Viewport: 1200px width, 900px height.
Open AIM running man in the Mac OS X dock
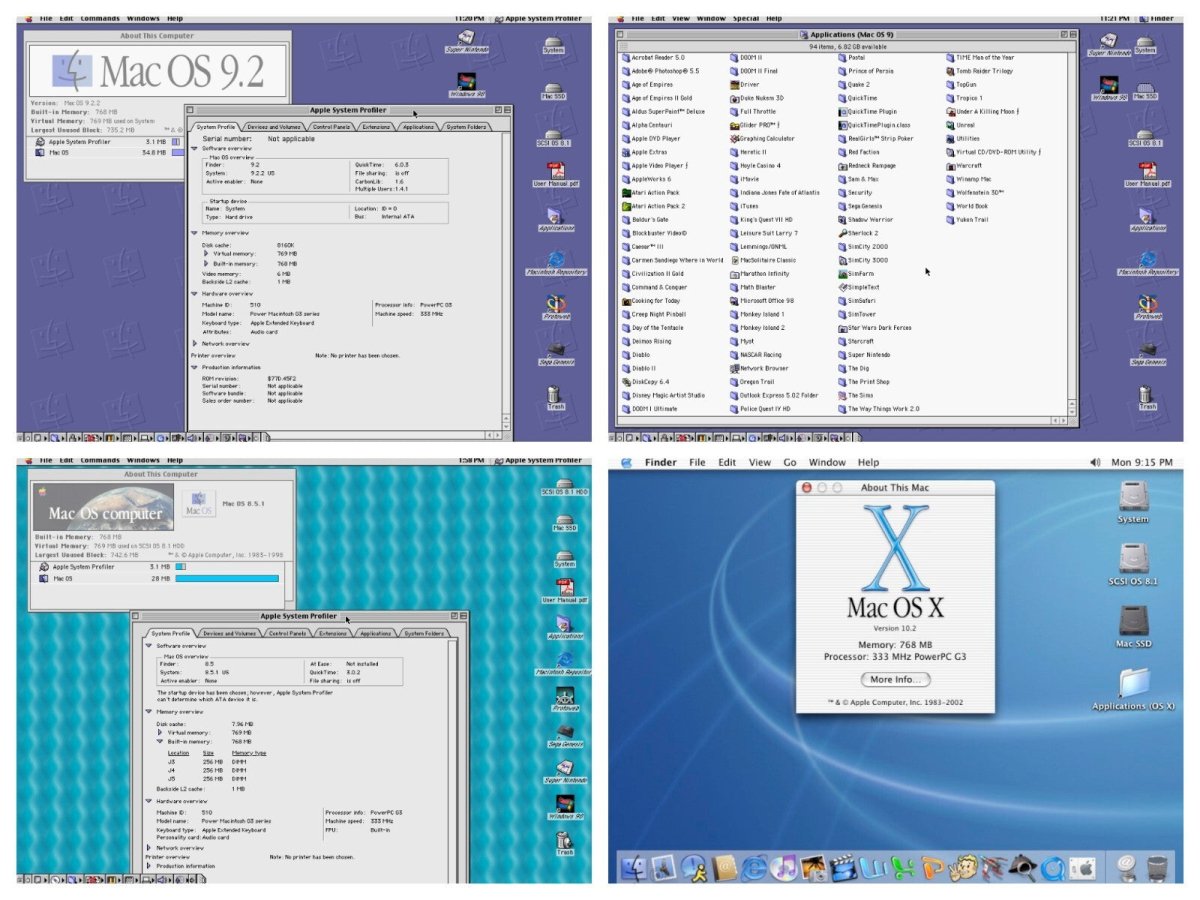694,868
